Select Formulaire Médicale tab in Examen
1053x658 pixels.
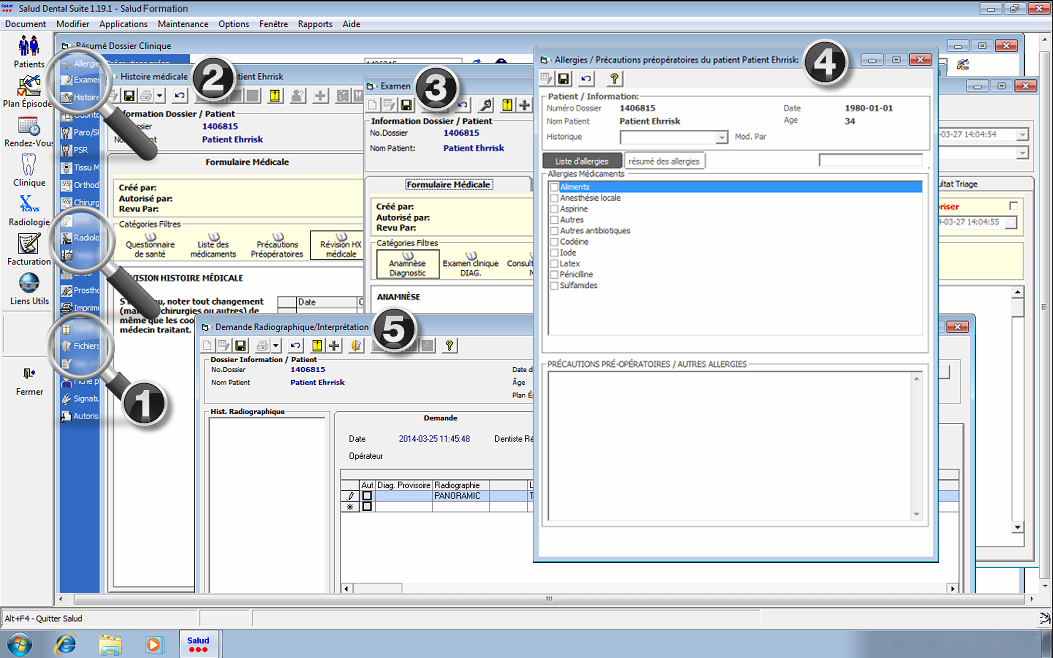click(x=449, y=184)
